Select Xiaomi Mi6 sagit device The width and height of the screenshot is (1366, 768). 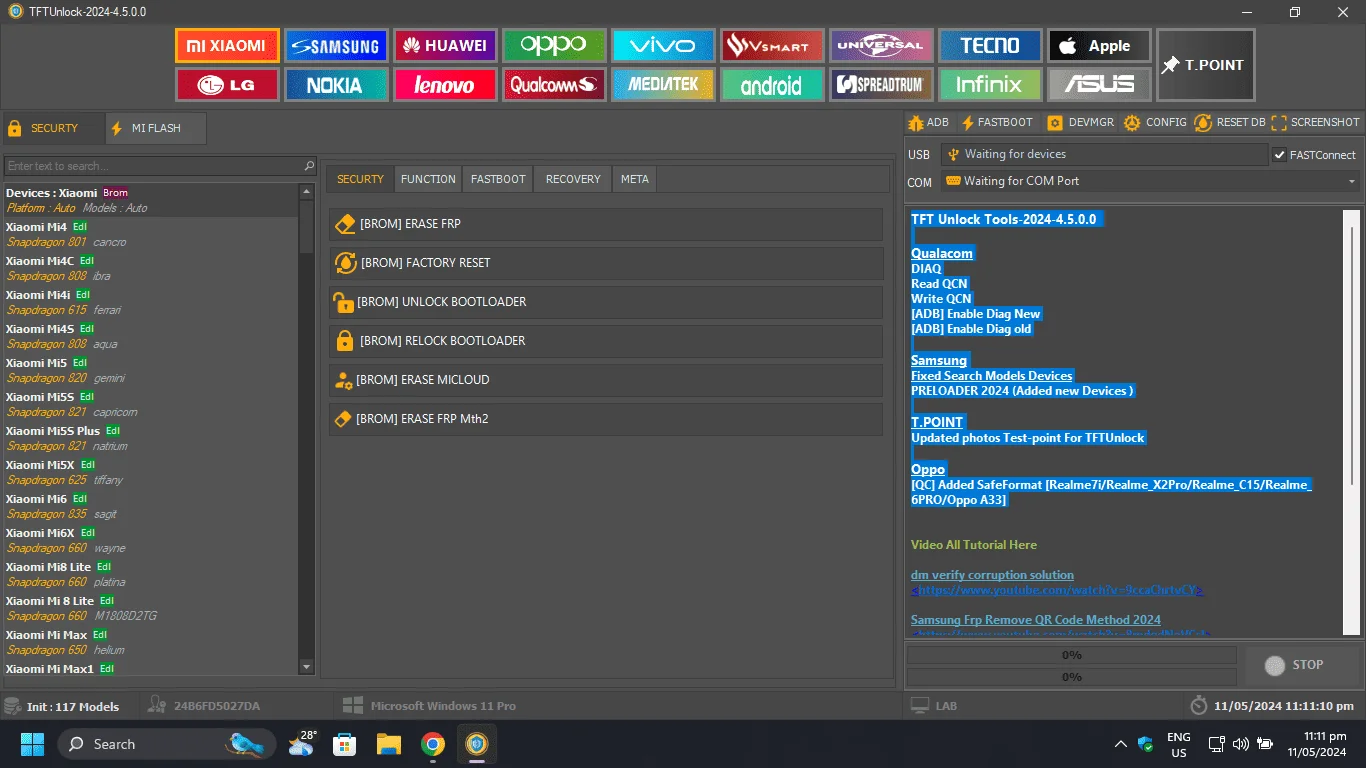[x=150, y=506]
